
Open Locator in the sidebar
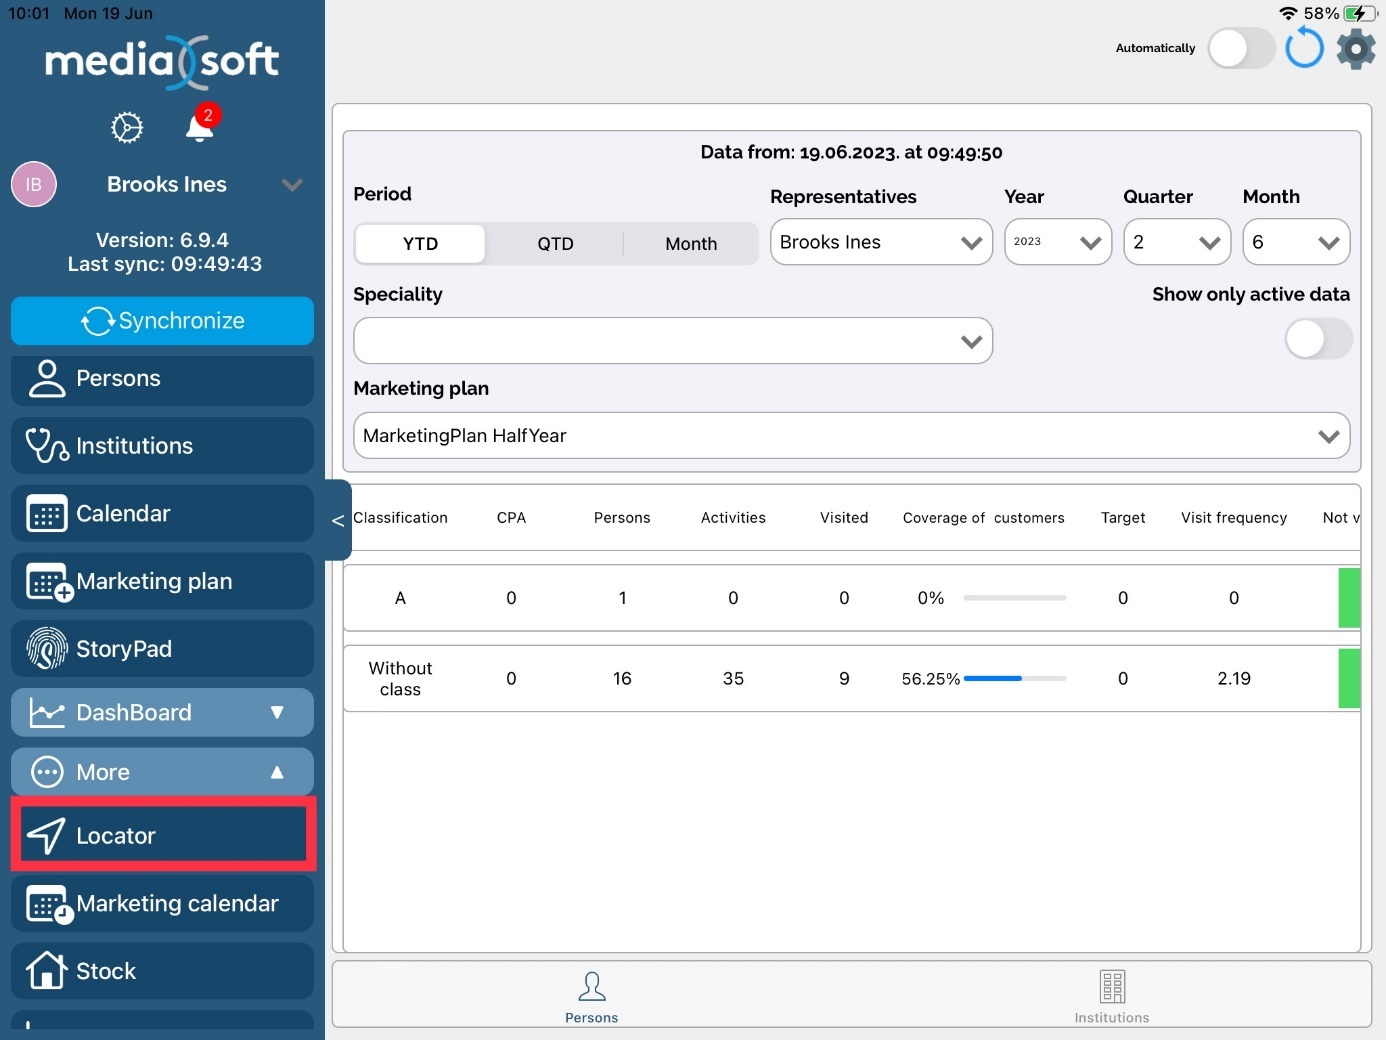[162, 835]
